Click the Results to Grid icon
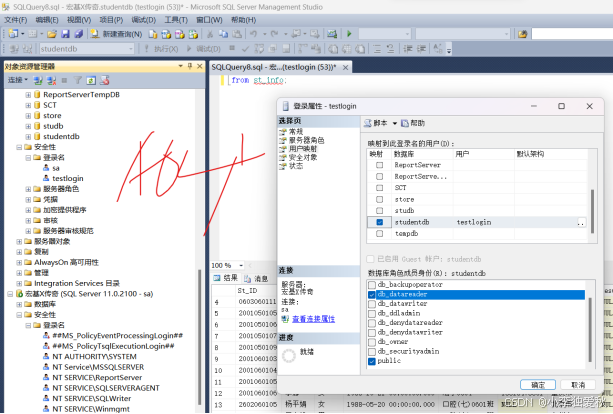The width and height of the screenshot is (613, 414). pos(346,49)
